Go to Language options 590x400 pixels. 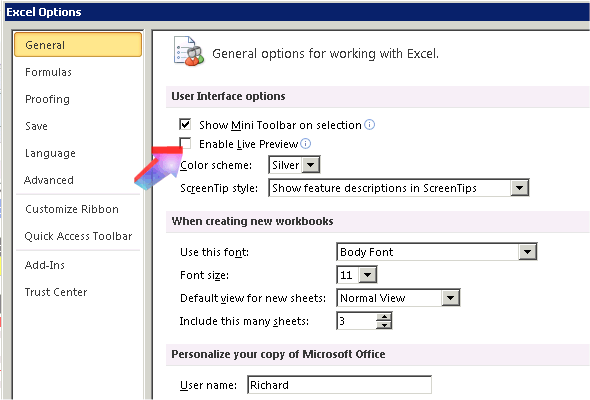(50, 153)
